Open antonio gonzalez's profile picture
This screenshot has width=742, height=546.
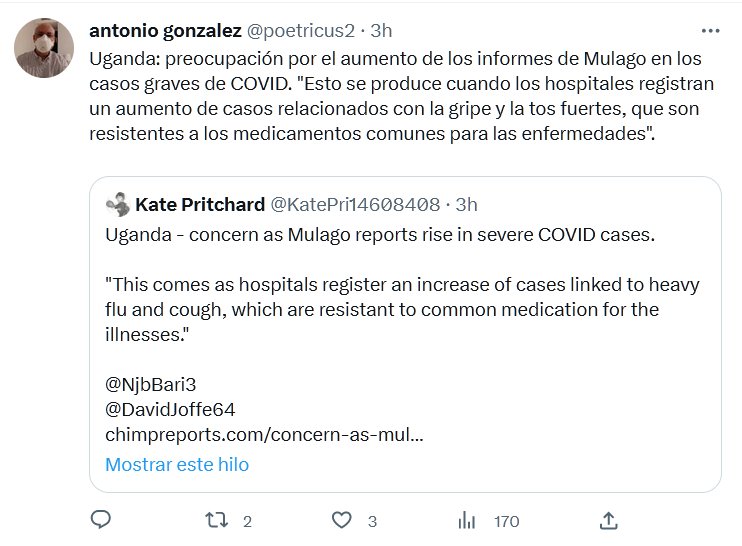(45, 47)
